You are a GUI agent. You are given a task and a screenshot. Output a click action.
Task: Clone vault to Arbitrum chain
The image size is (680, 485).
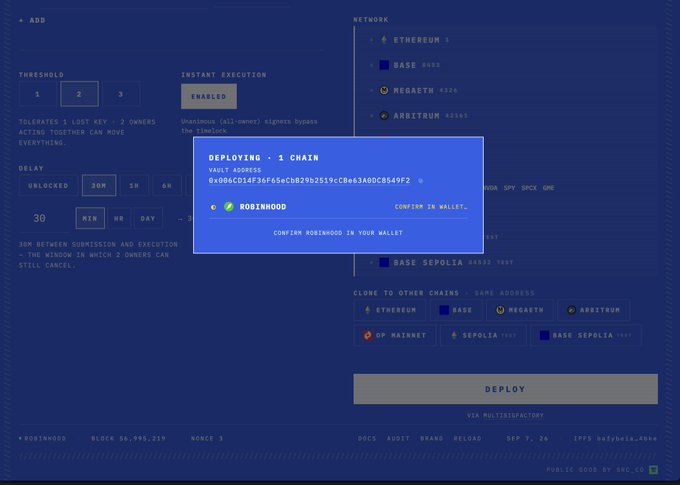coord(593,310)
